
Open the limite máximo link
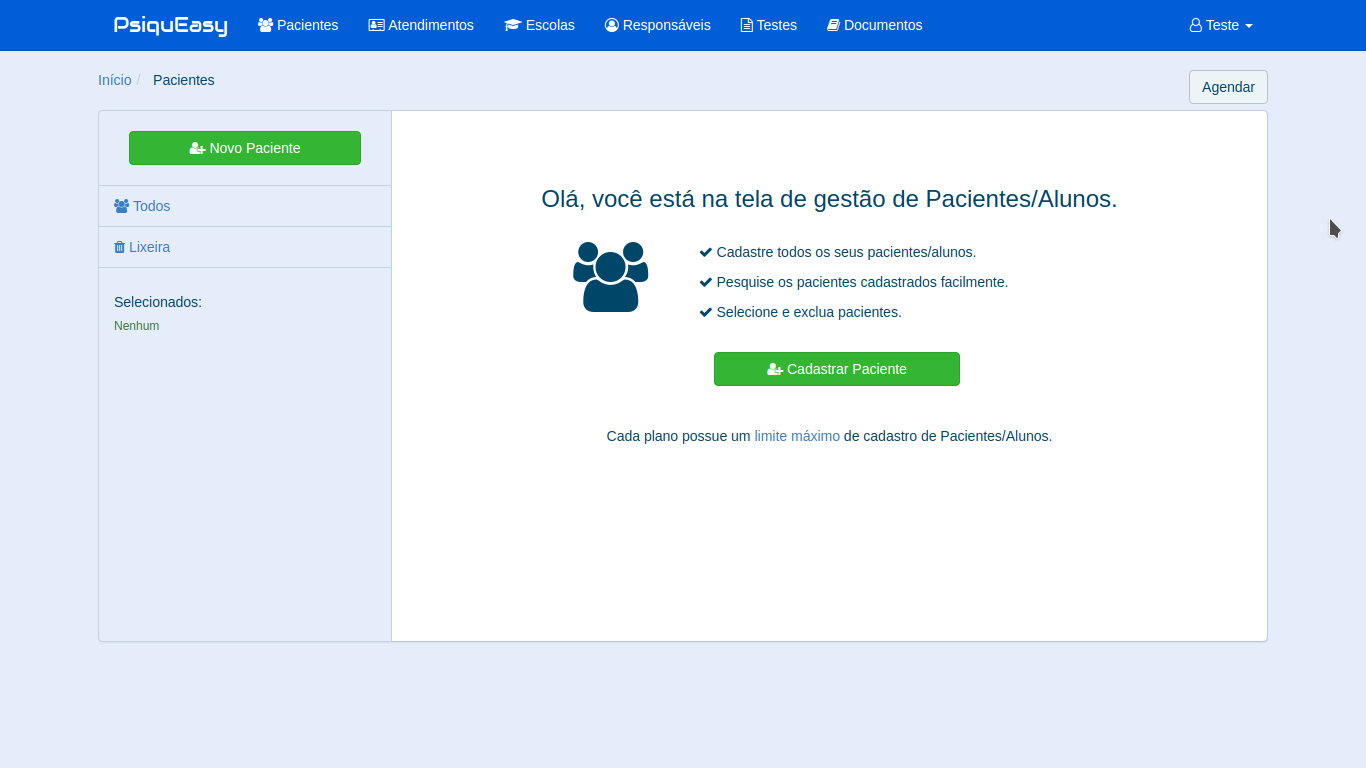coord(797,436)
